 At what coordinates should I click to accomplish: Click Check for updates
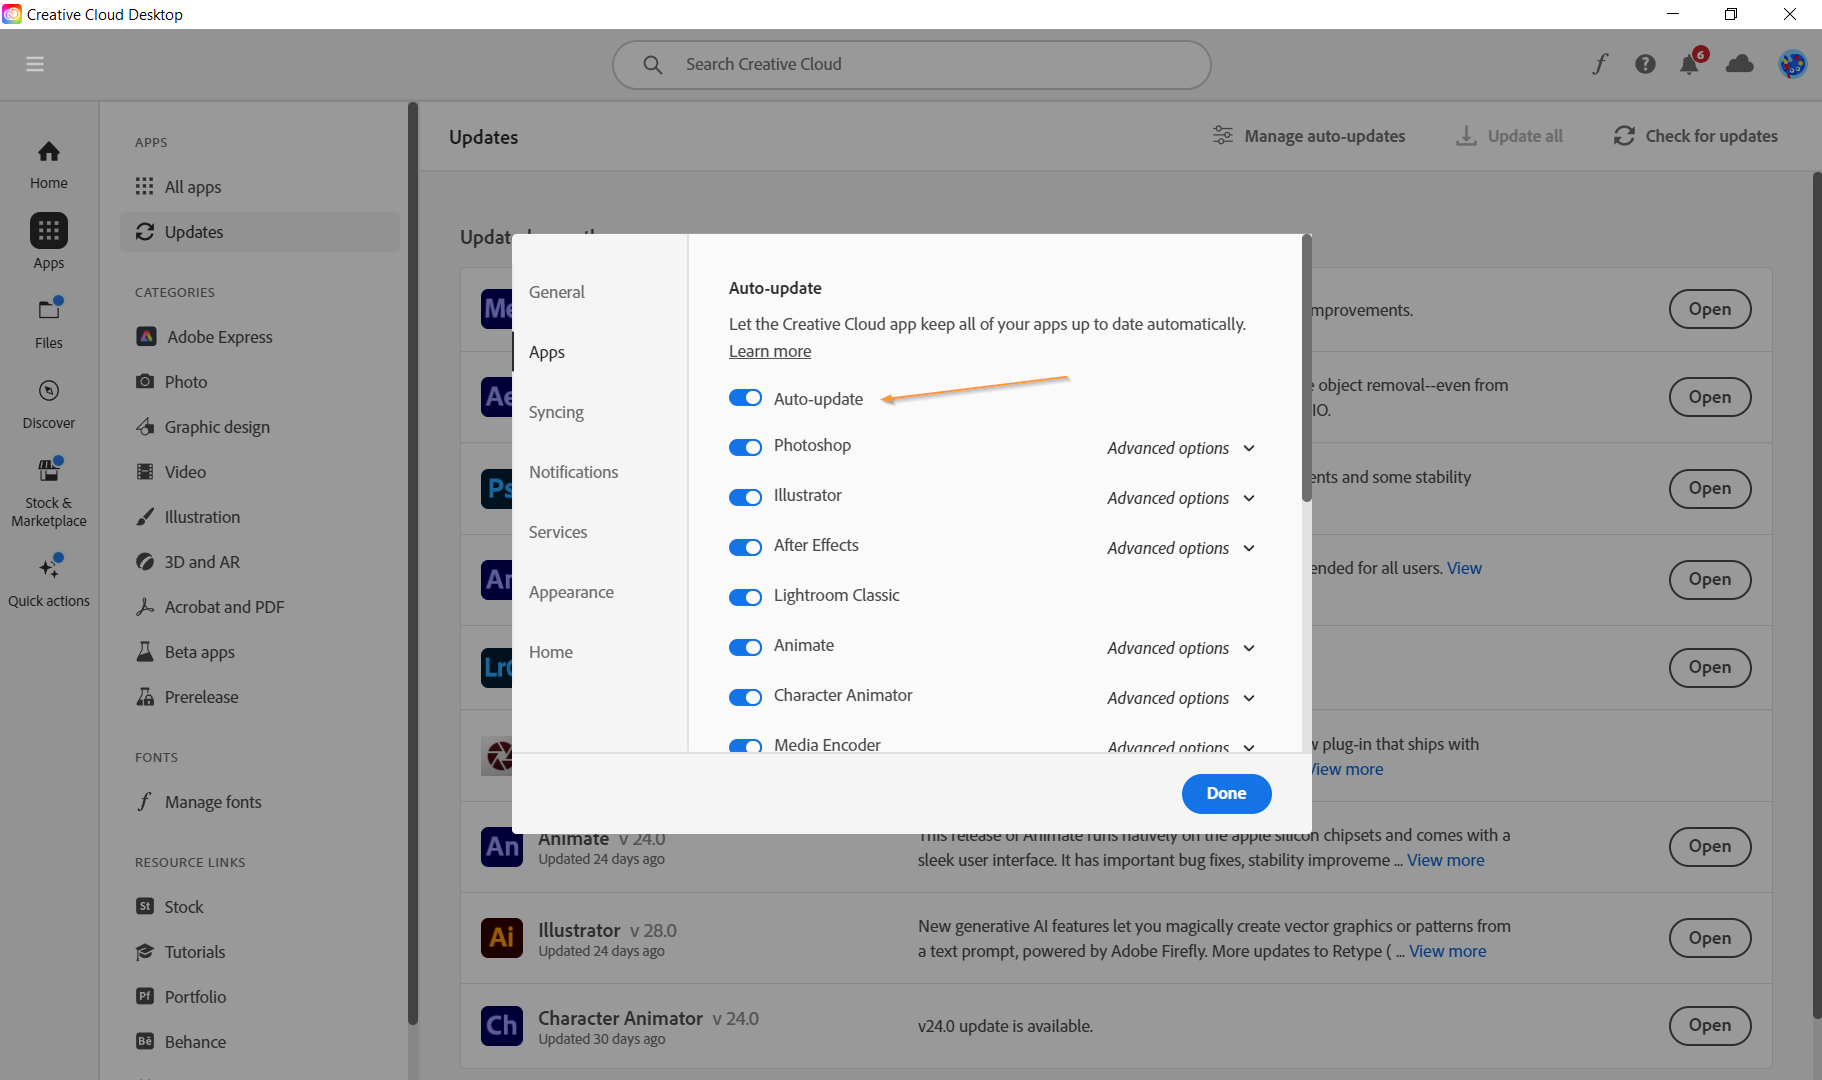pos(1696,136)
